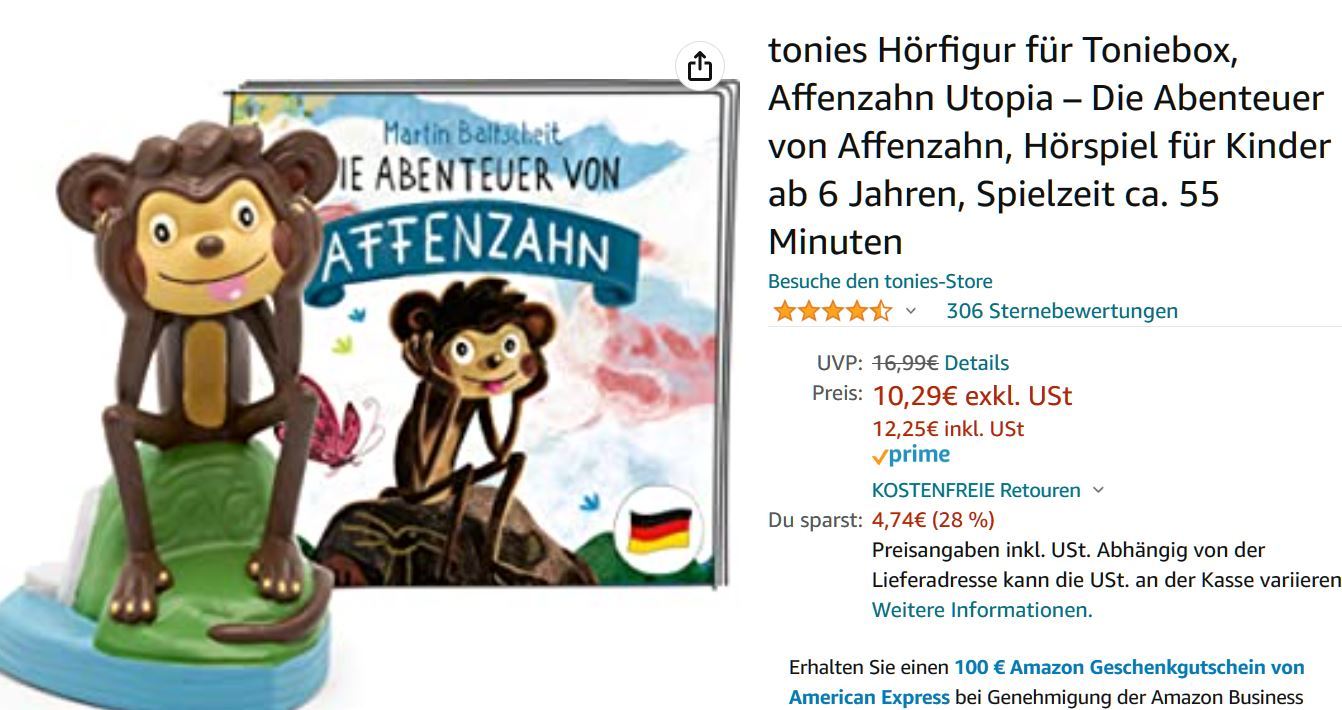Click the product title text
The height and width of the screenshot is (710, 1342).
[x=1049, y=145]
